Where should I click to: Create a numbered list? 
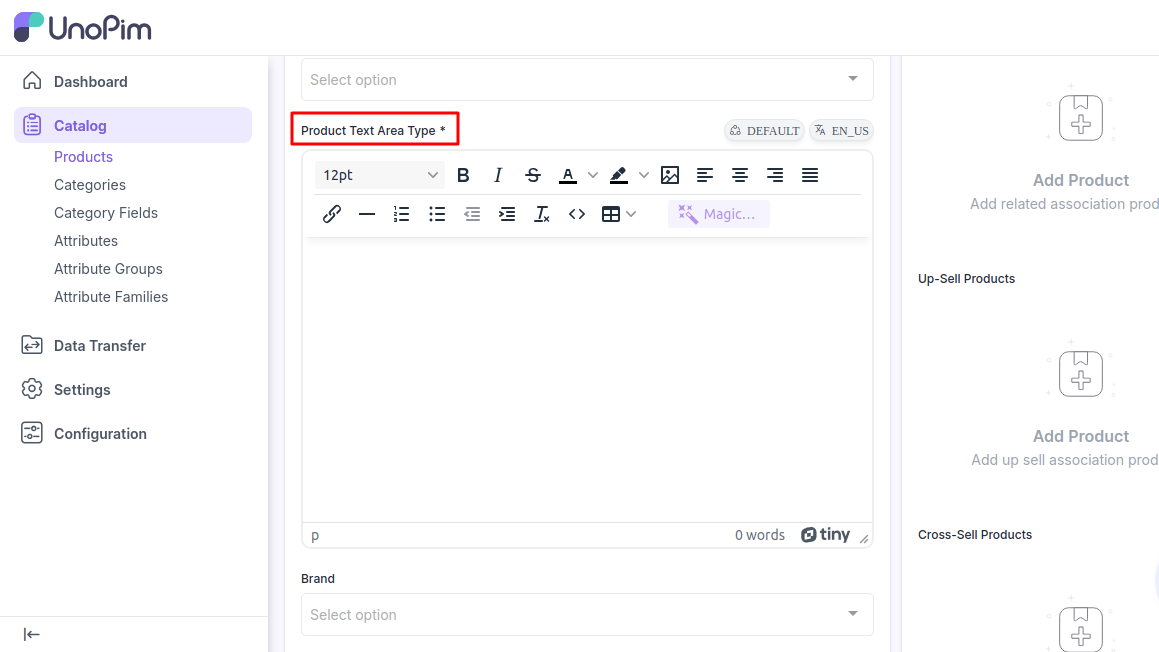point(402,214)
